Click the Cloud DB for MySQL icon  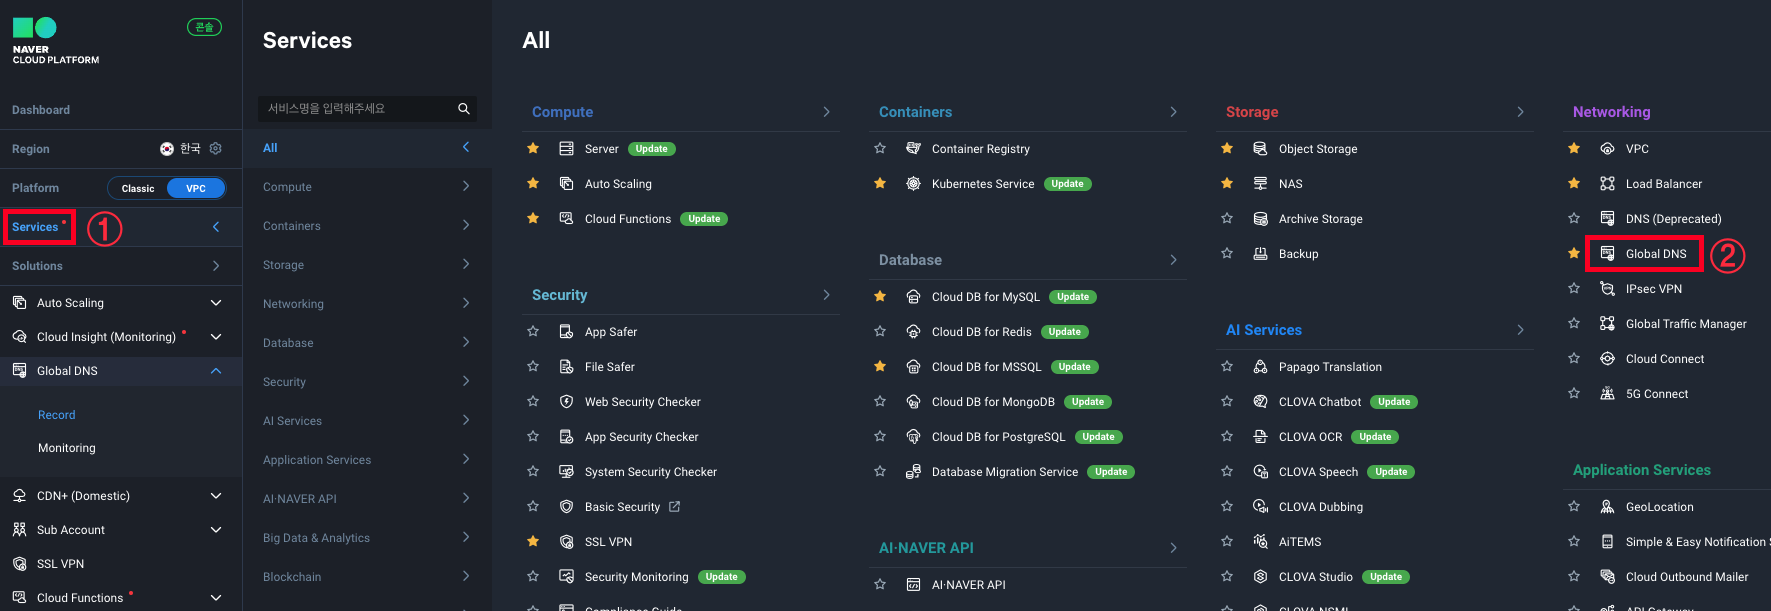tap(913, 296)
